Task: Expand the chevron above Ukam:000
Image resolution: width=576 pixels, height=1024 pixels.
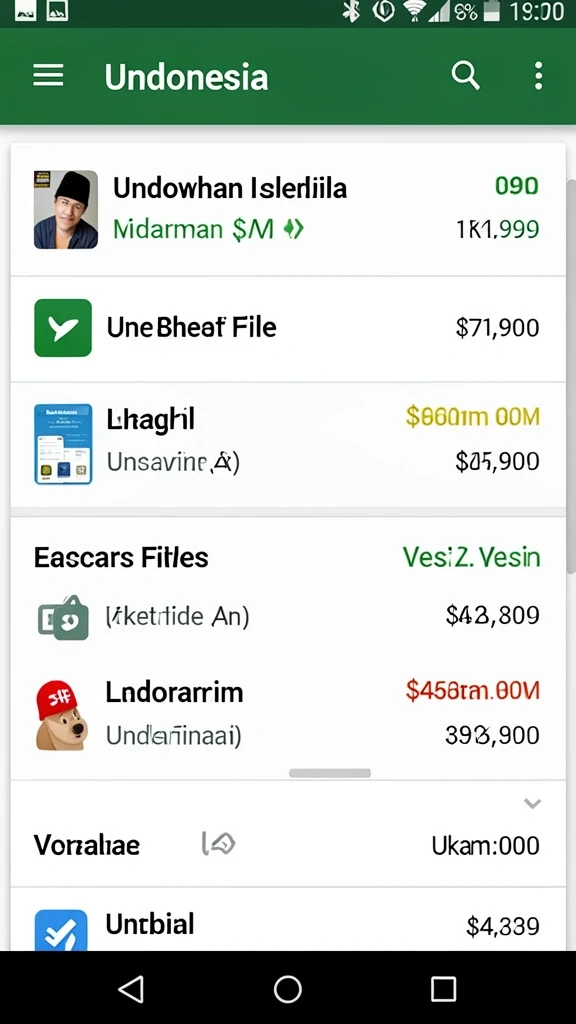Action: (532, 803)
